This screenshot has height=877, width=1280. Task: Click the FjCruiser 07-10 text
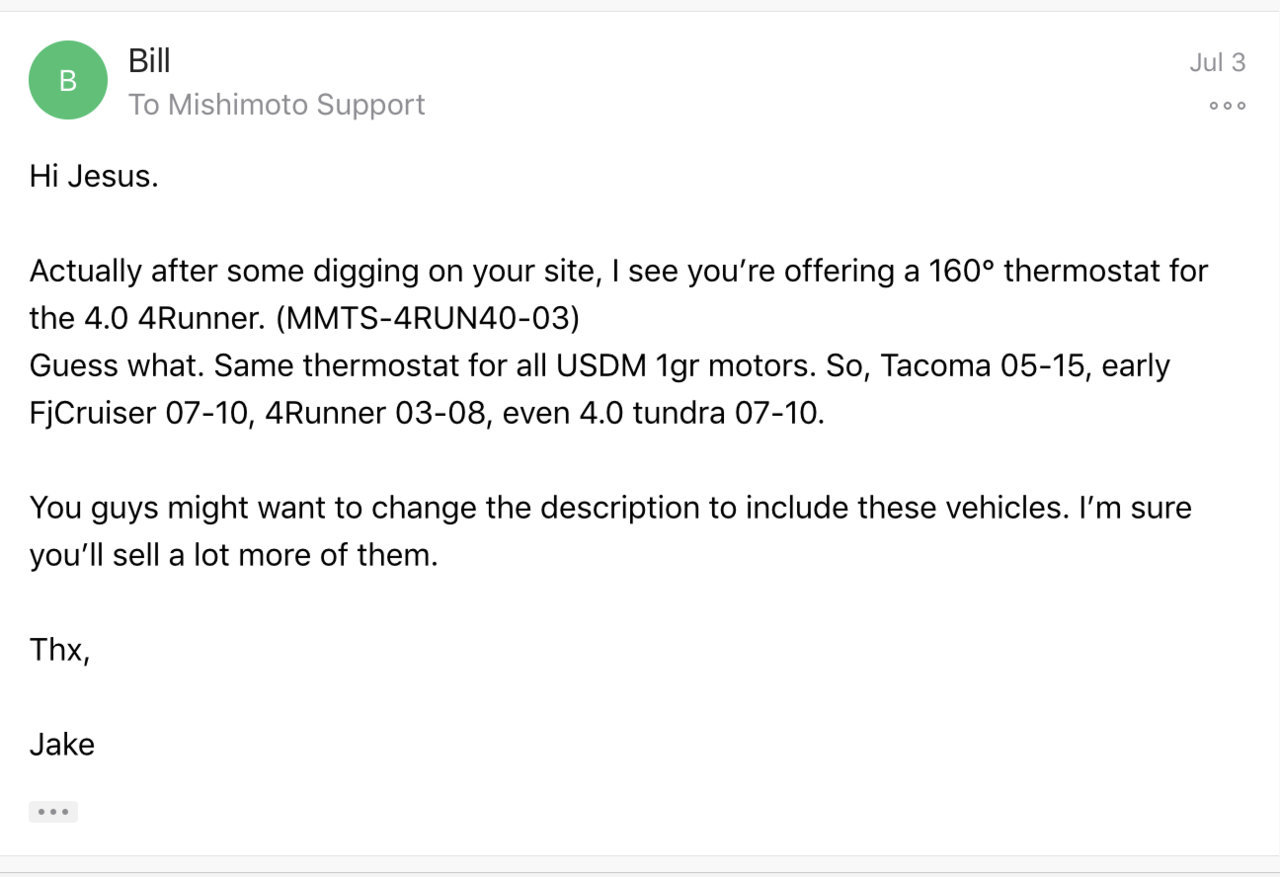(138, 413)
